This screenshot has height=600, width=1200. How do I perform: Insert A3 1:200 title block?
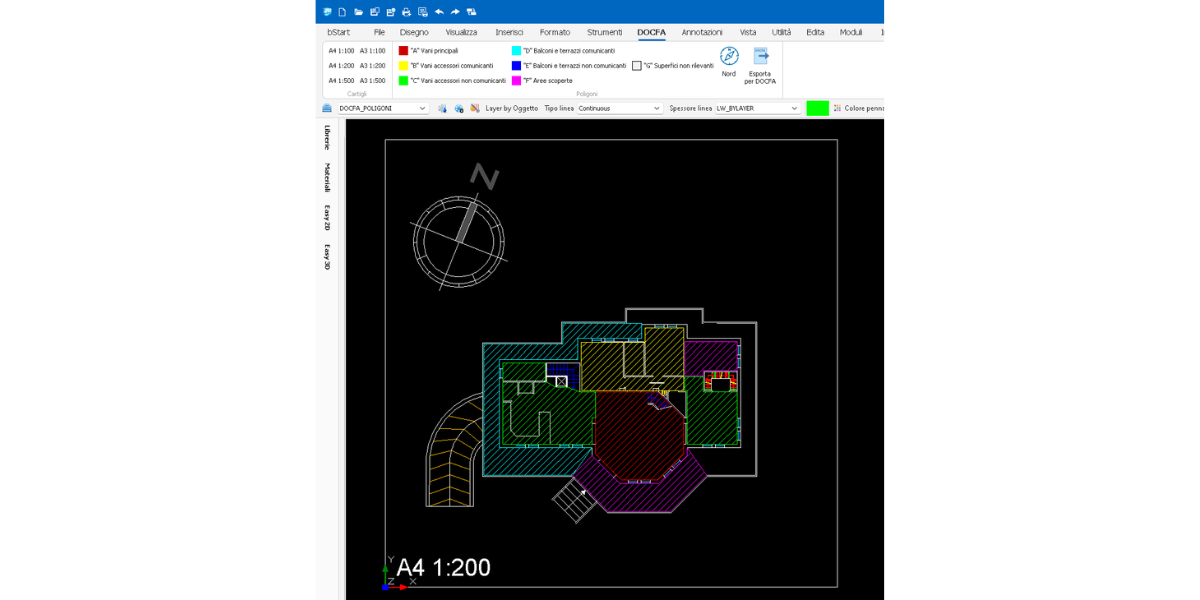pos(372,65)
